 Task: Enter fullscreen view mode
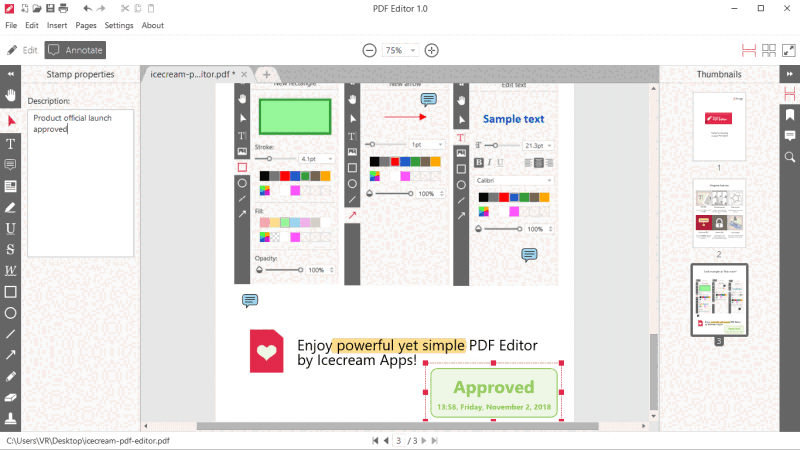pos(789,50)
